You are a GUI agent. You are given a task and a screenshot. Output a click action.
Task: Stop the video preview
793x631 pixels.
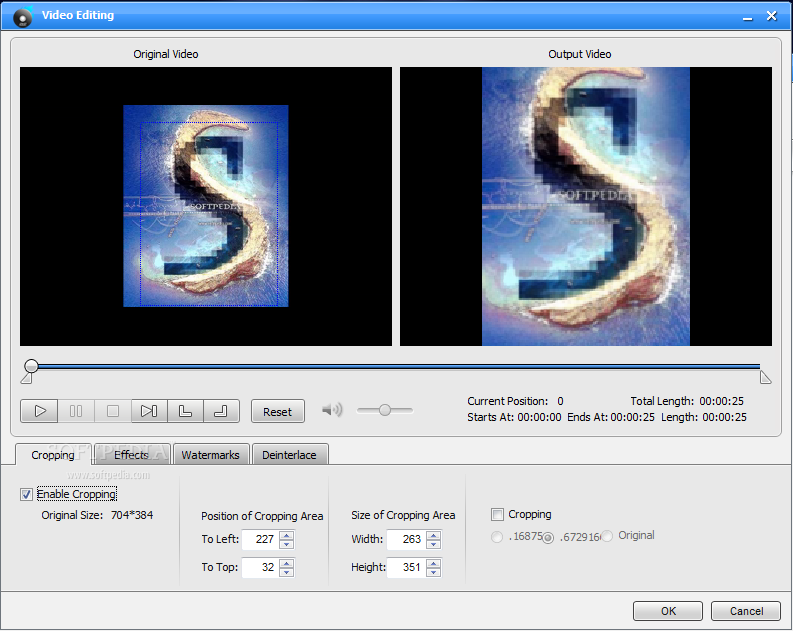coord(113,411)
